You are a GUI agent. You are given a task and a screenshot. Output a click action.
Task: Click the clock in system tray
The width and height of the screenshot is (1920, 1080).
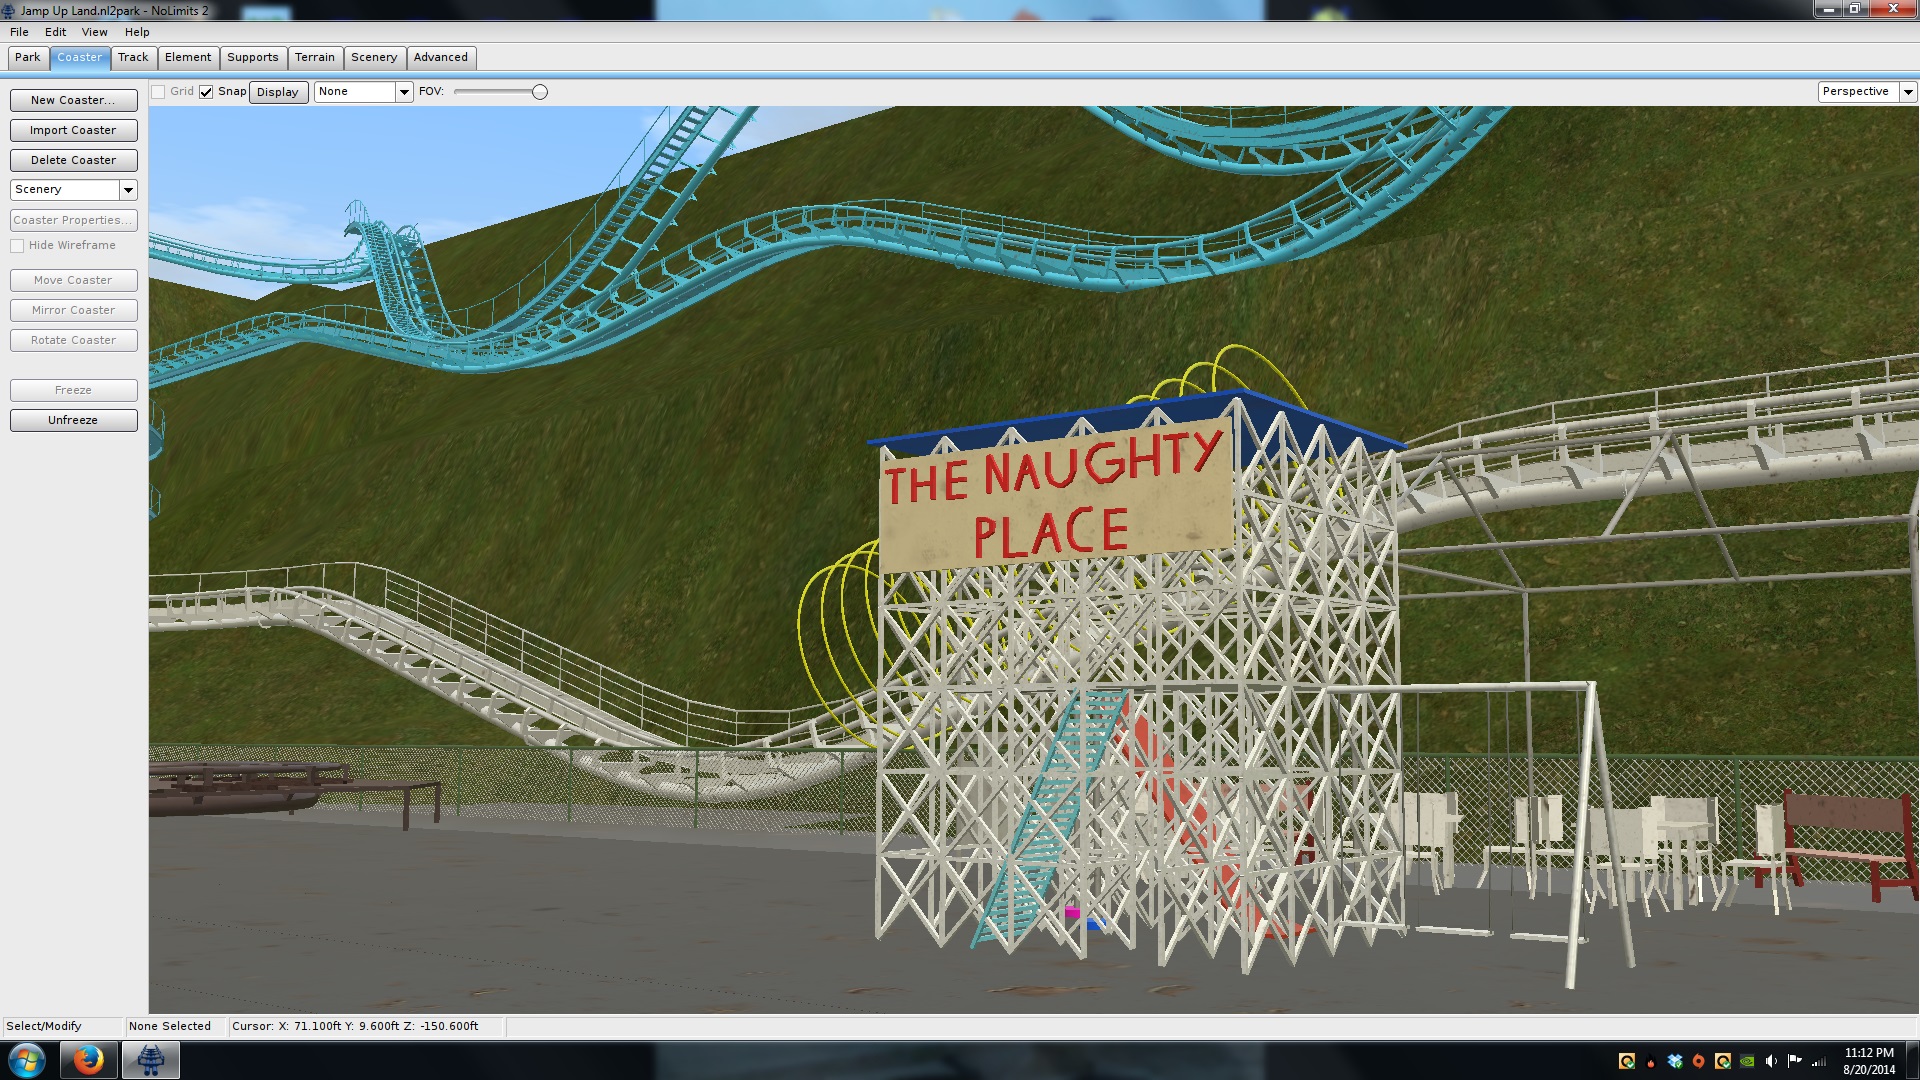[1868, 1061]
